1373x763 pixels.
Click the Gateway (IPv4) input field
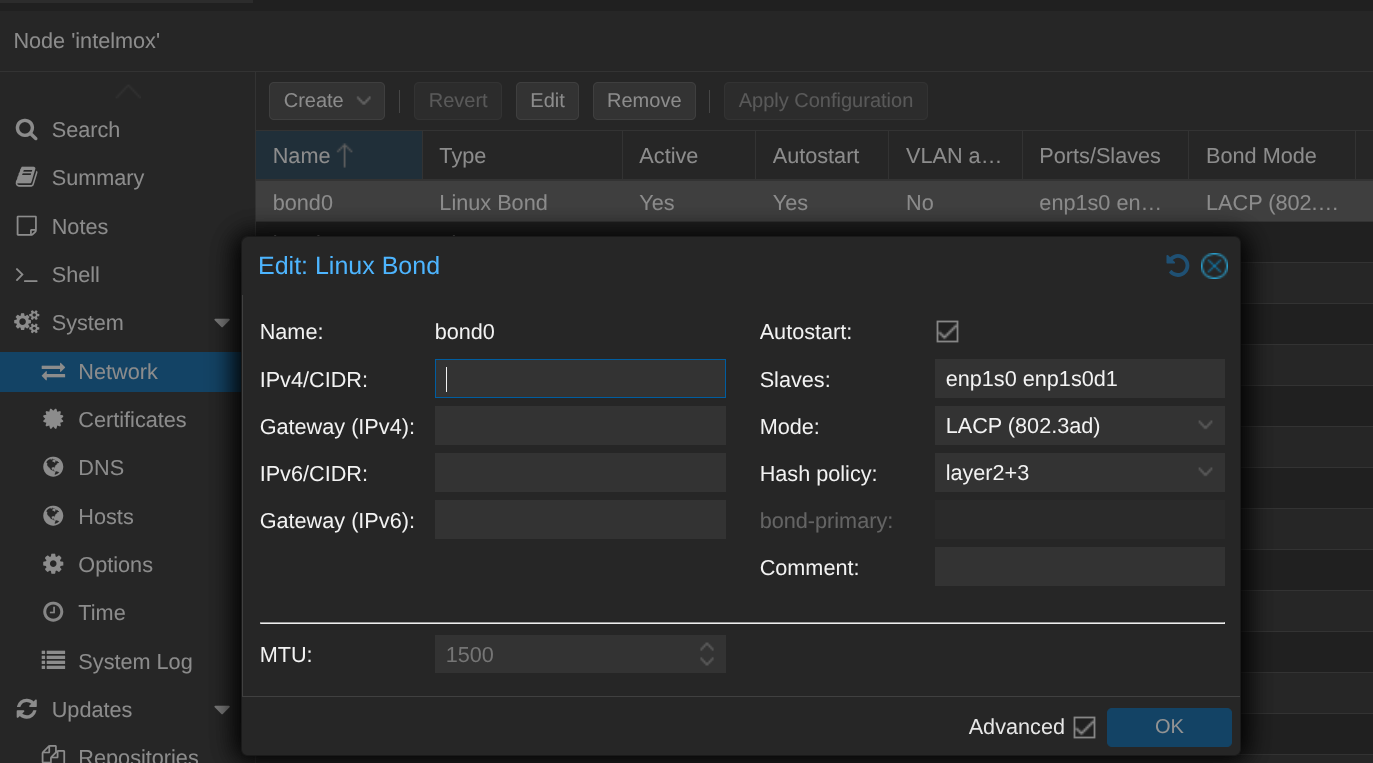580,426
